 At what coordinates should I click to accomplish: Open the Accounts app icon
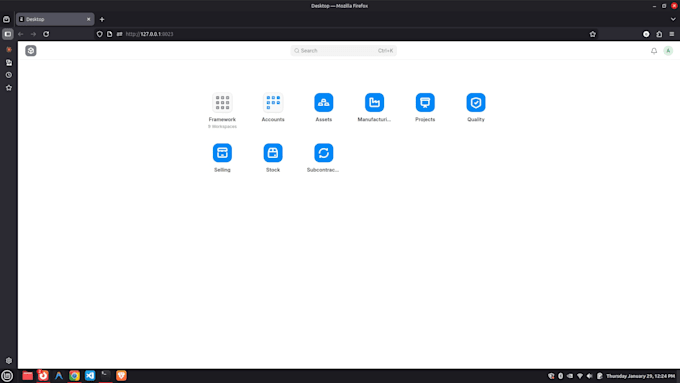tap(273, 103)
